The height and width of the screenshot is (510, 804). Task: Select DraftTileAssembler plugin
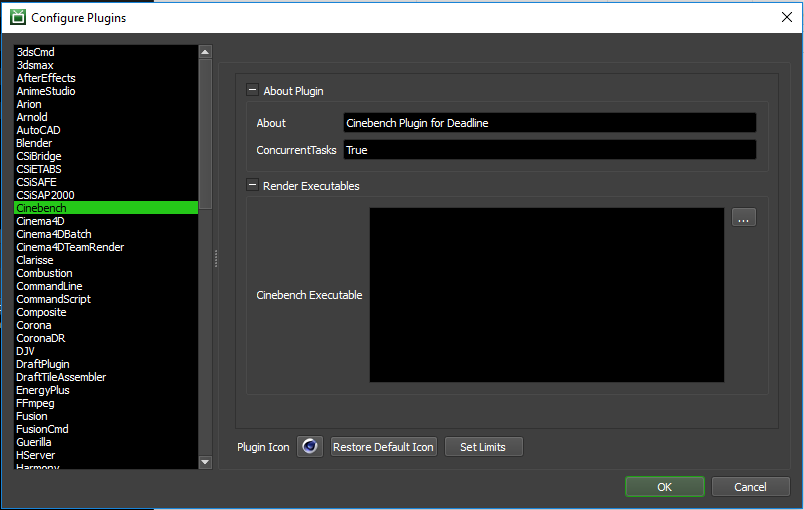click(106, 377)
